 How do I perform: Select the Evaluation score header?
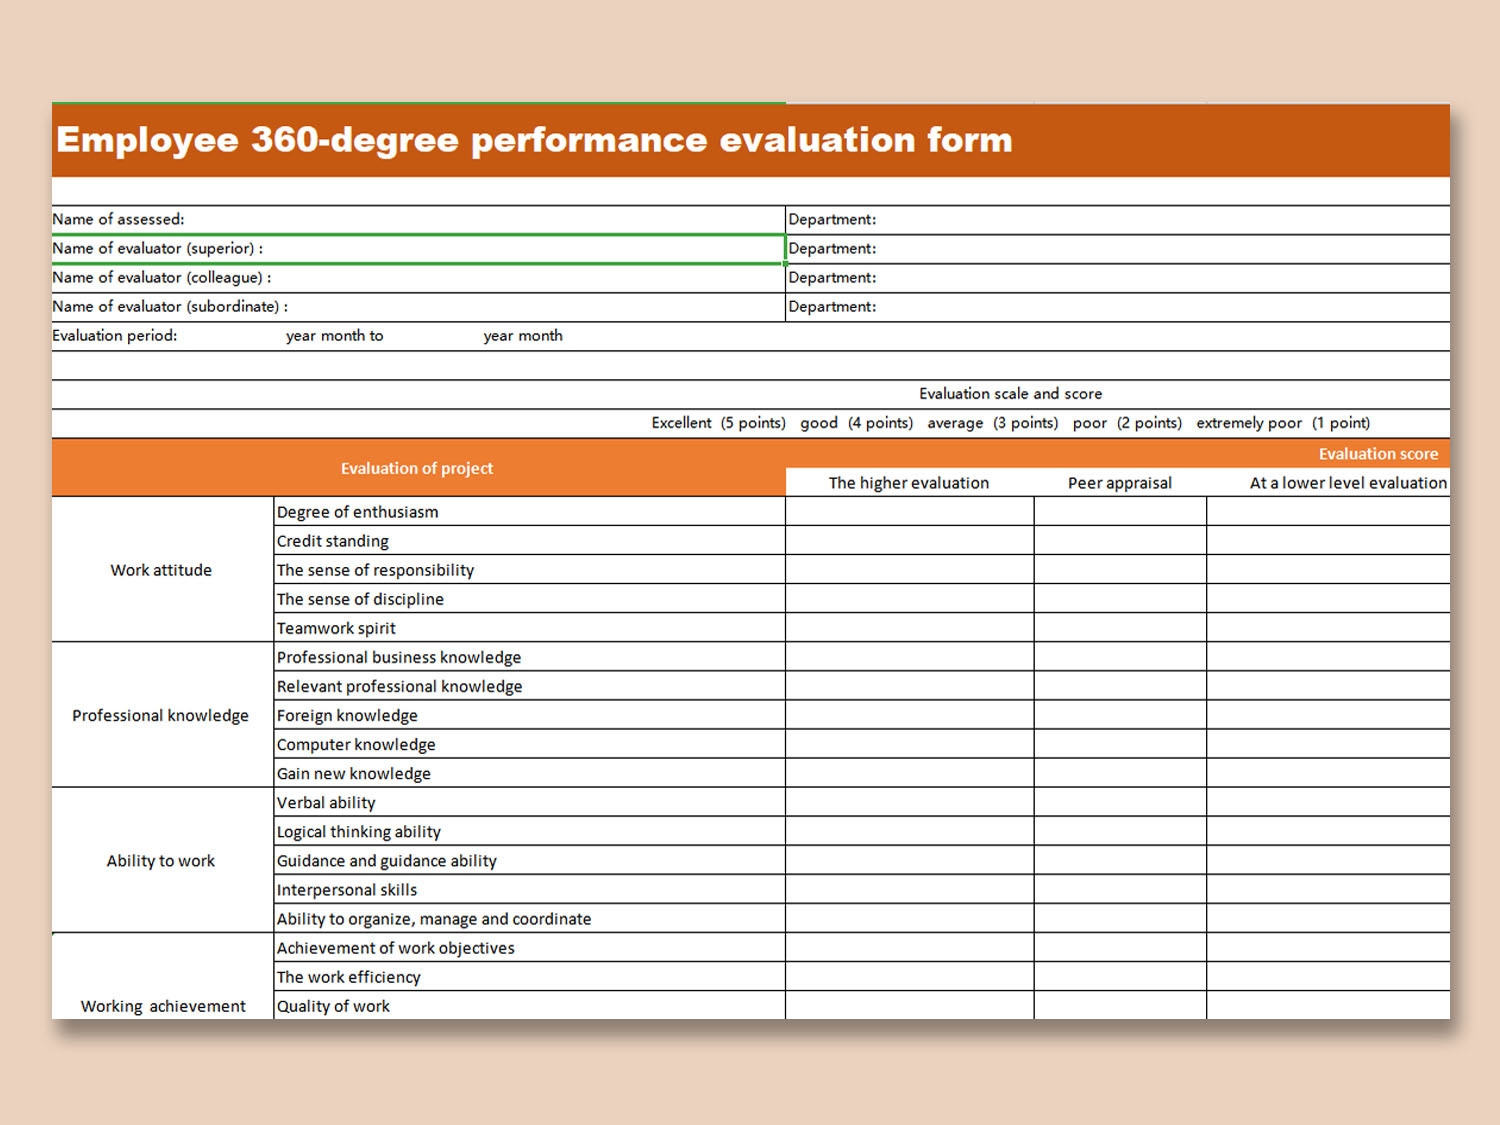(x=1378, y=453)
